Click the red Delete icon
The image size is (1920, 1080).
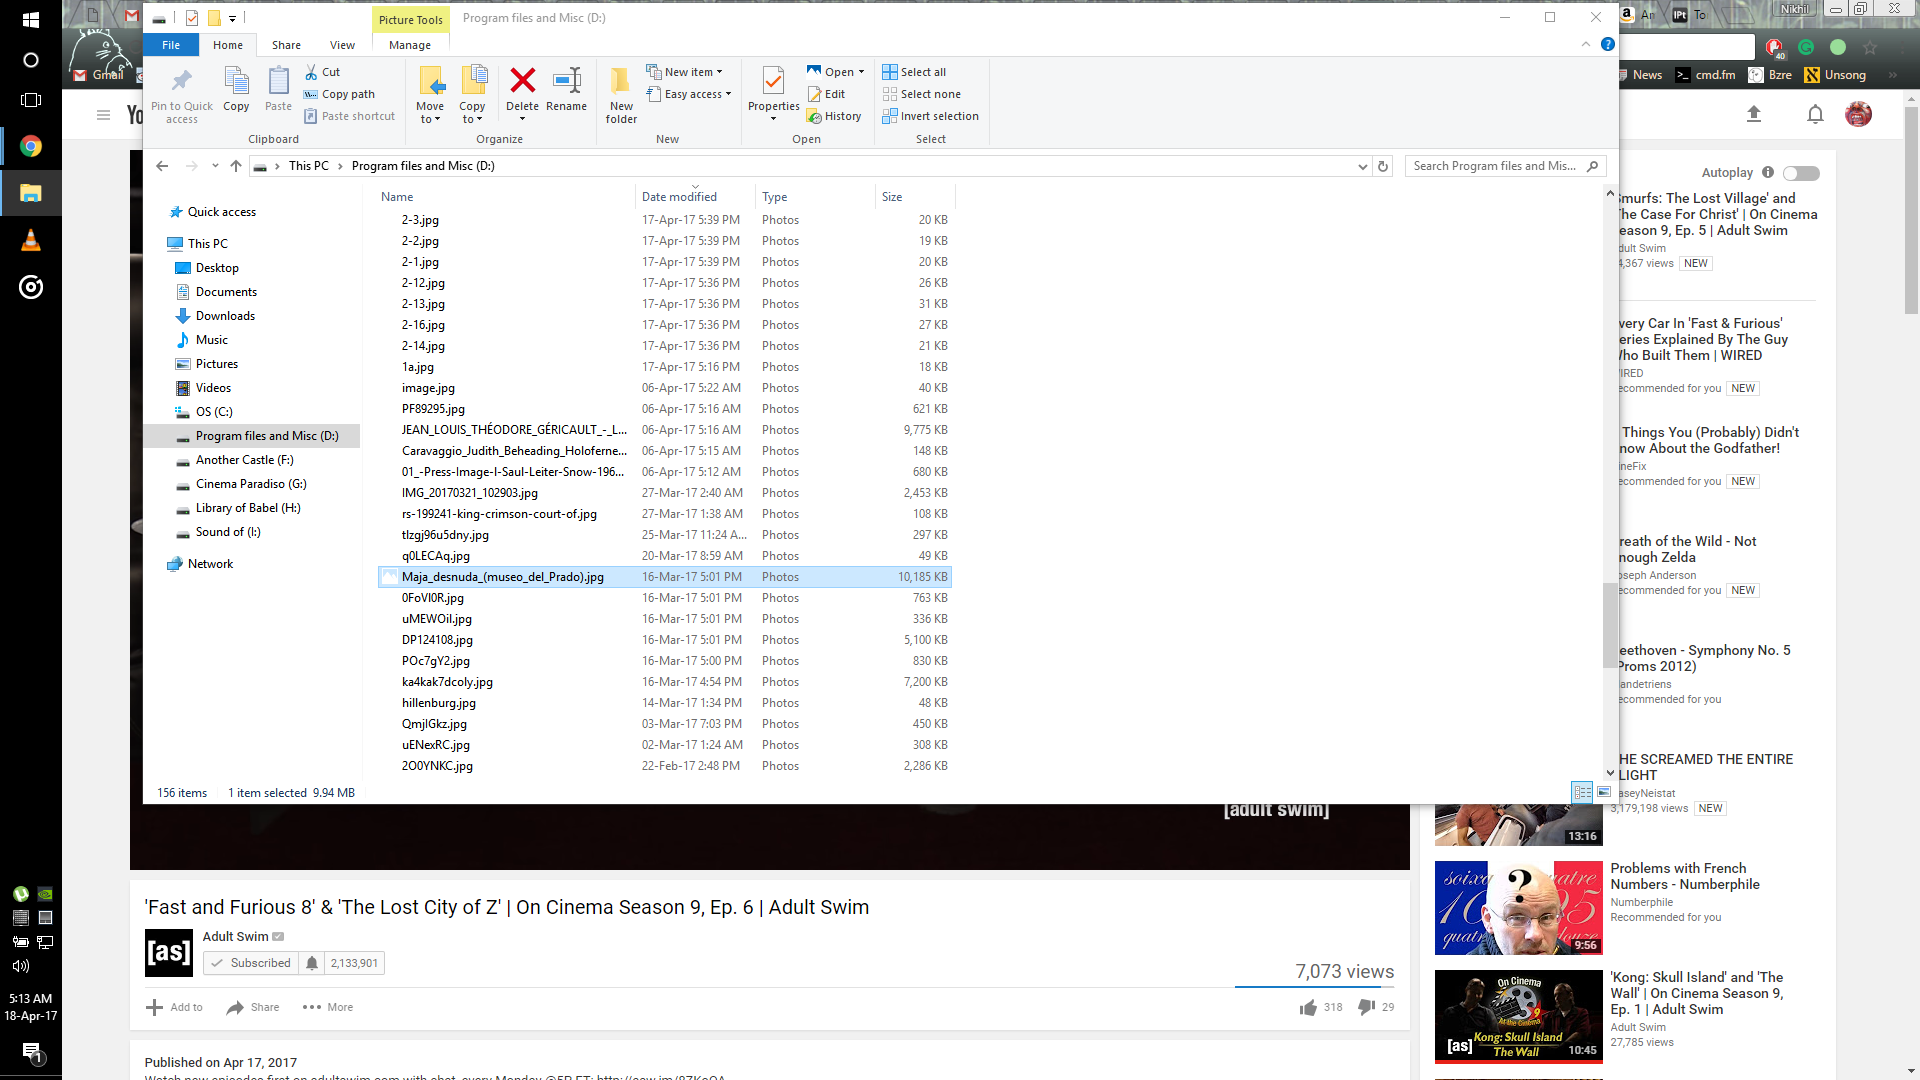tap(522, 80)
